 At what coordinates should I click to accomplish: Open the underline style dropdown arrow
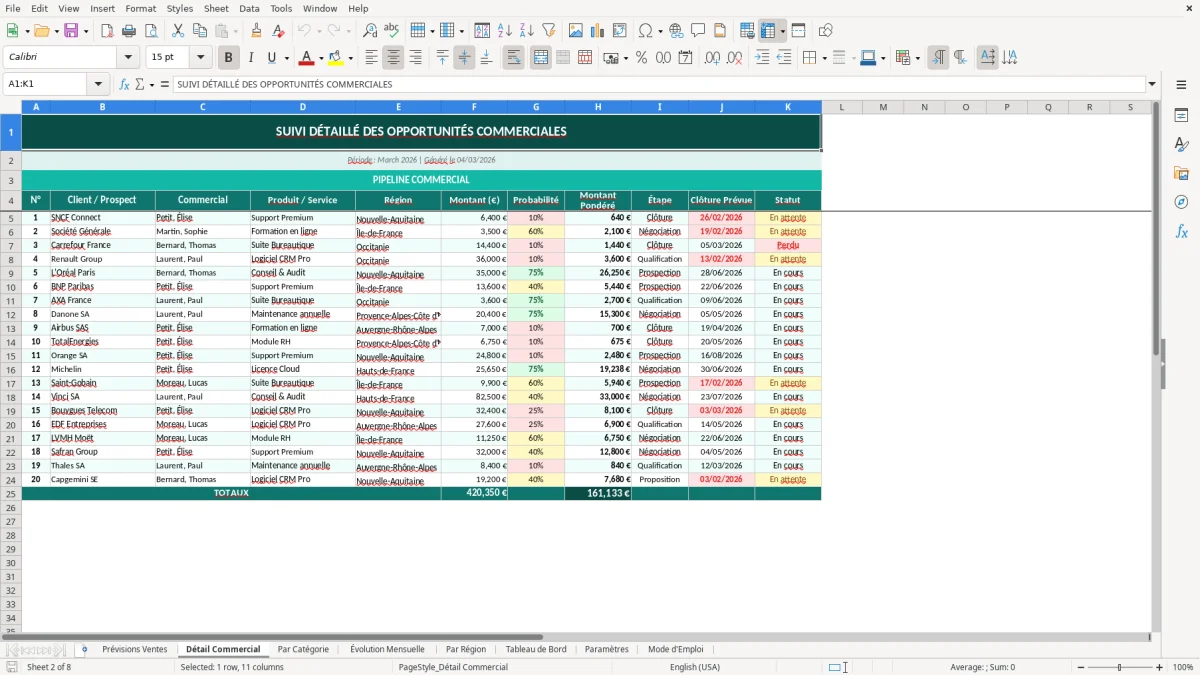coord(286,58)
